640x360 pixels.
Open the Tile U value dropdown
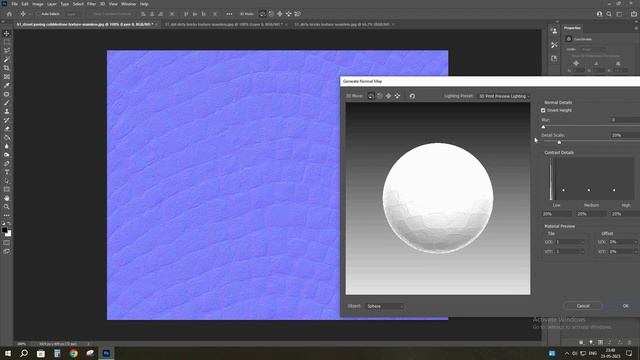(x=570, y=242)
